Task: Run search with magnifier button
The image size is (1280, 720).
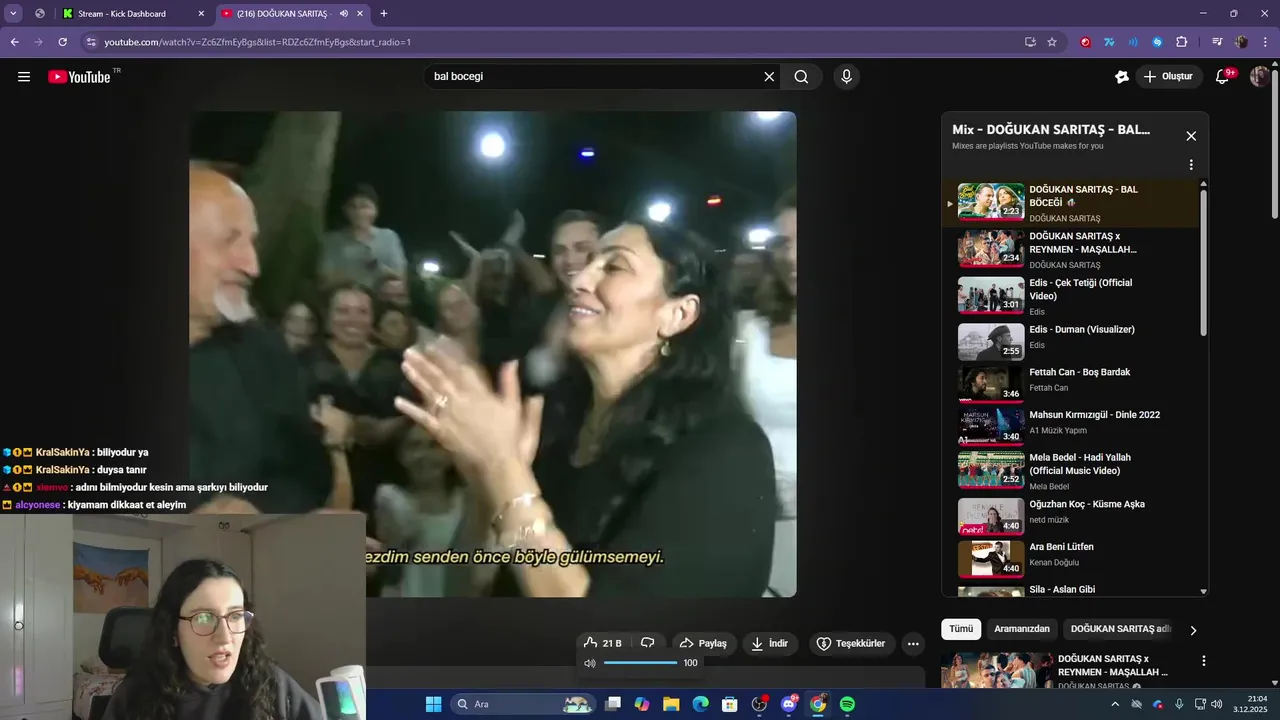Action: 801,77
